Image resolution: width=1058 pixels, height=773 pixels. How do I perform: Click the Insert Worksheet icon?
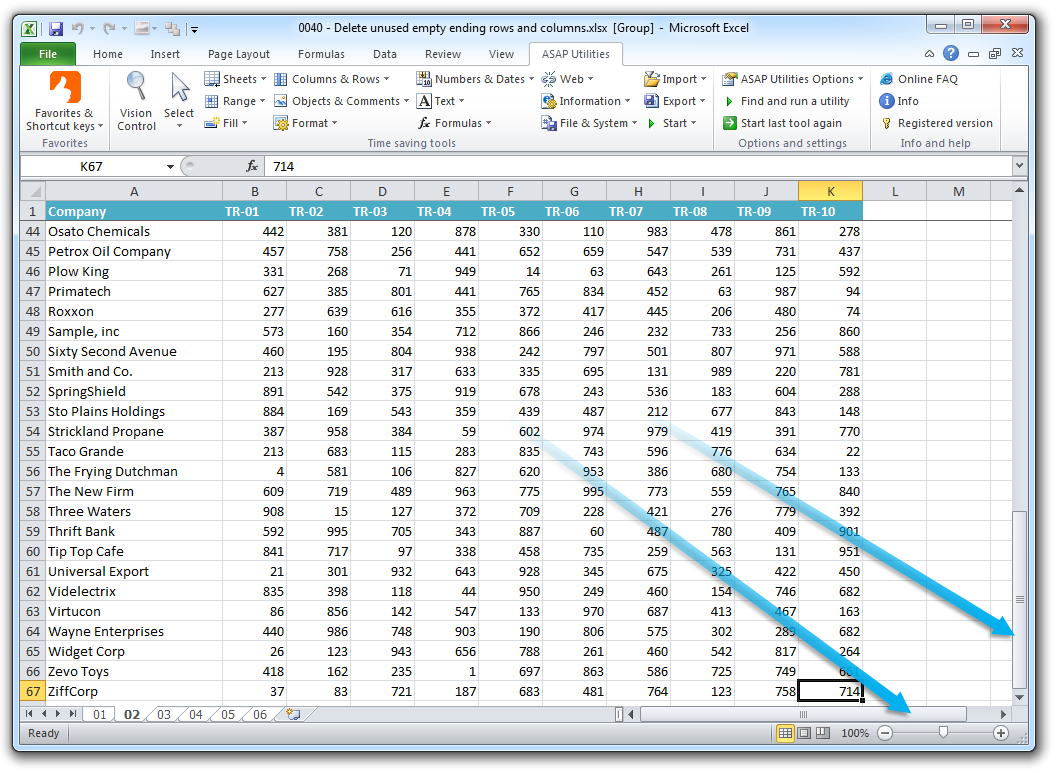click(x=293, y=714)
